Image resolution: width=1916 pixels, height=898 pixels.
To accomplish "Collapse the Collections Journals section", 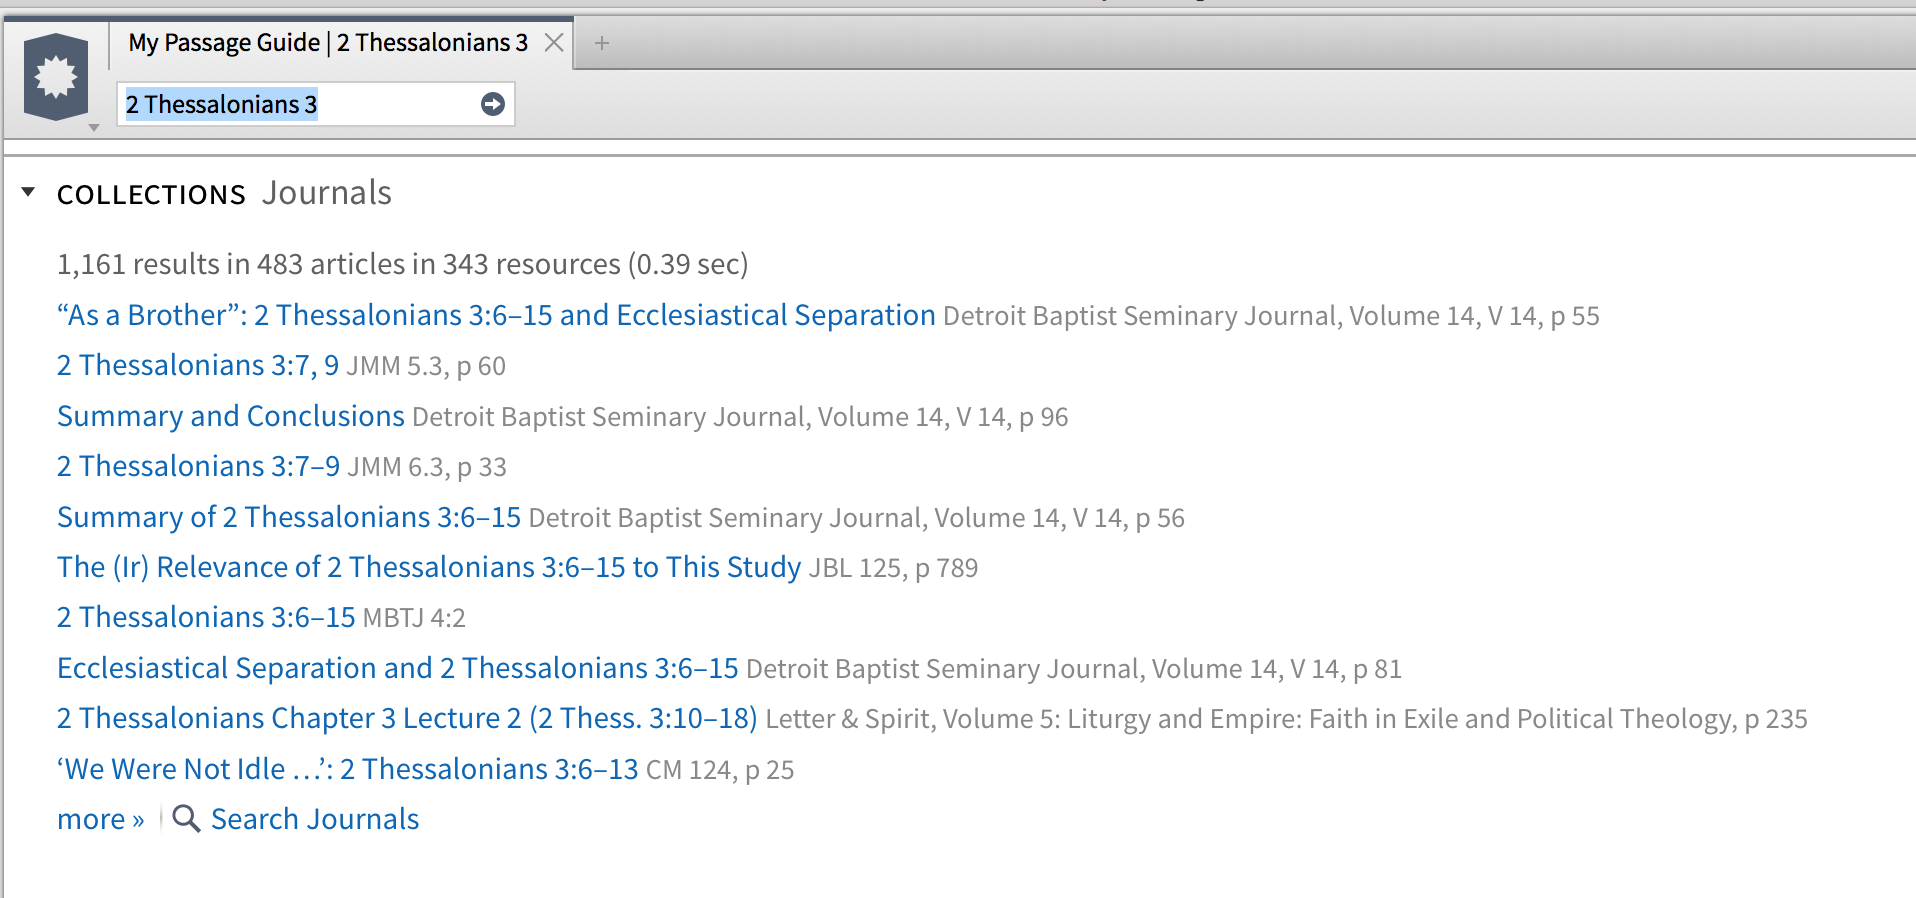I will 28,192.
